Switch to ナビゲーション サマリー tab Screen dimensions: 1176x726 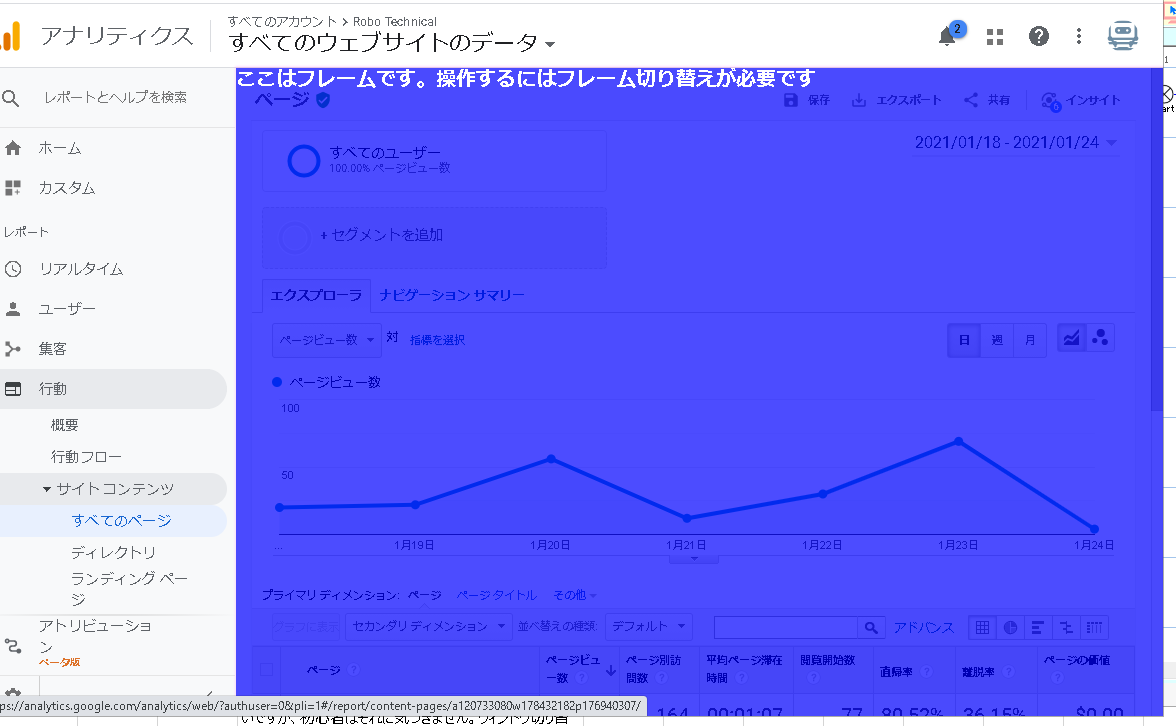(x=451, y=295)
